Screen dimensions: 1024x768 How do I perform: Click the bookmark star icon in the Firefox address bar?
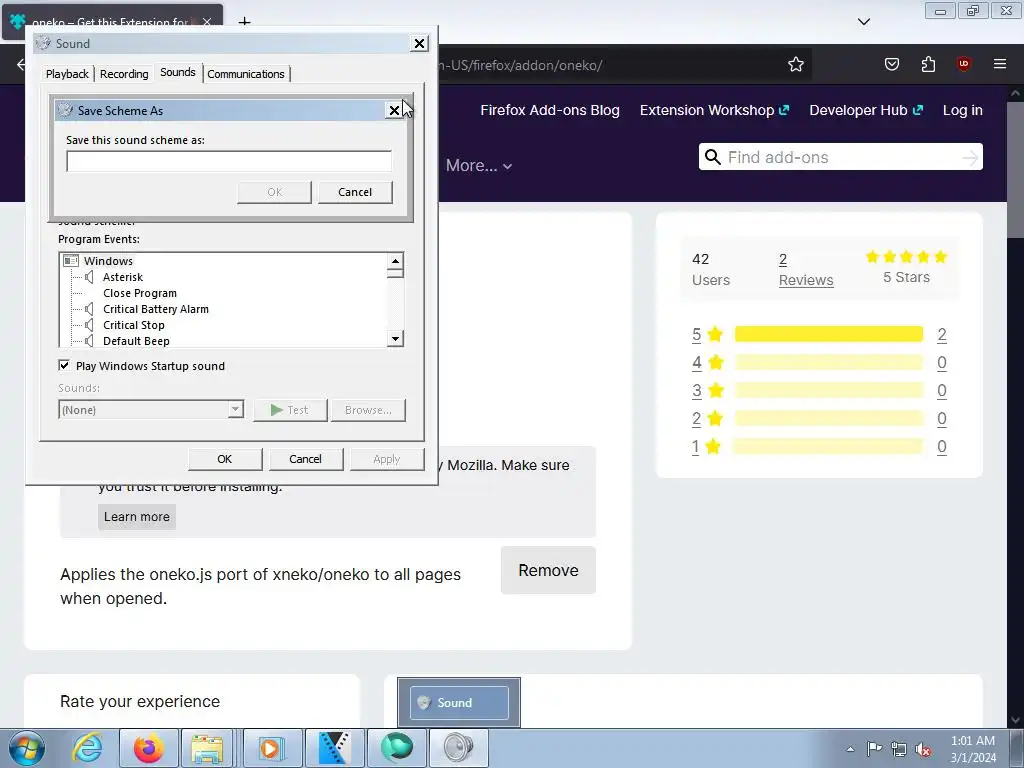795,64
